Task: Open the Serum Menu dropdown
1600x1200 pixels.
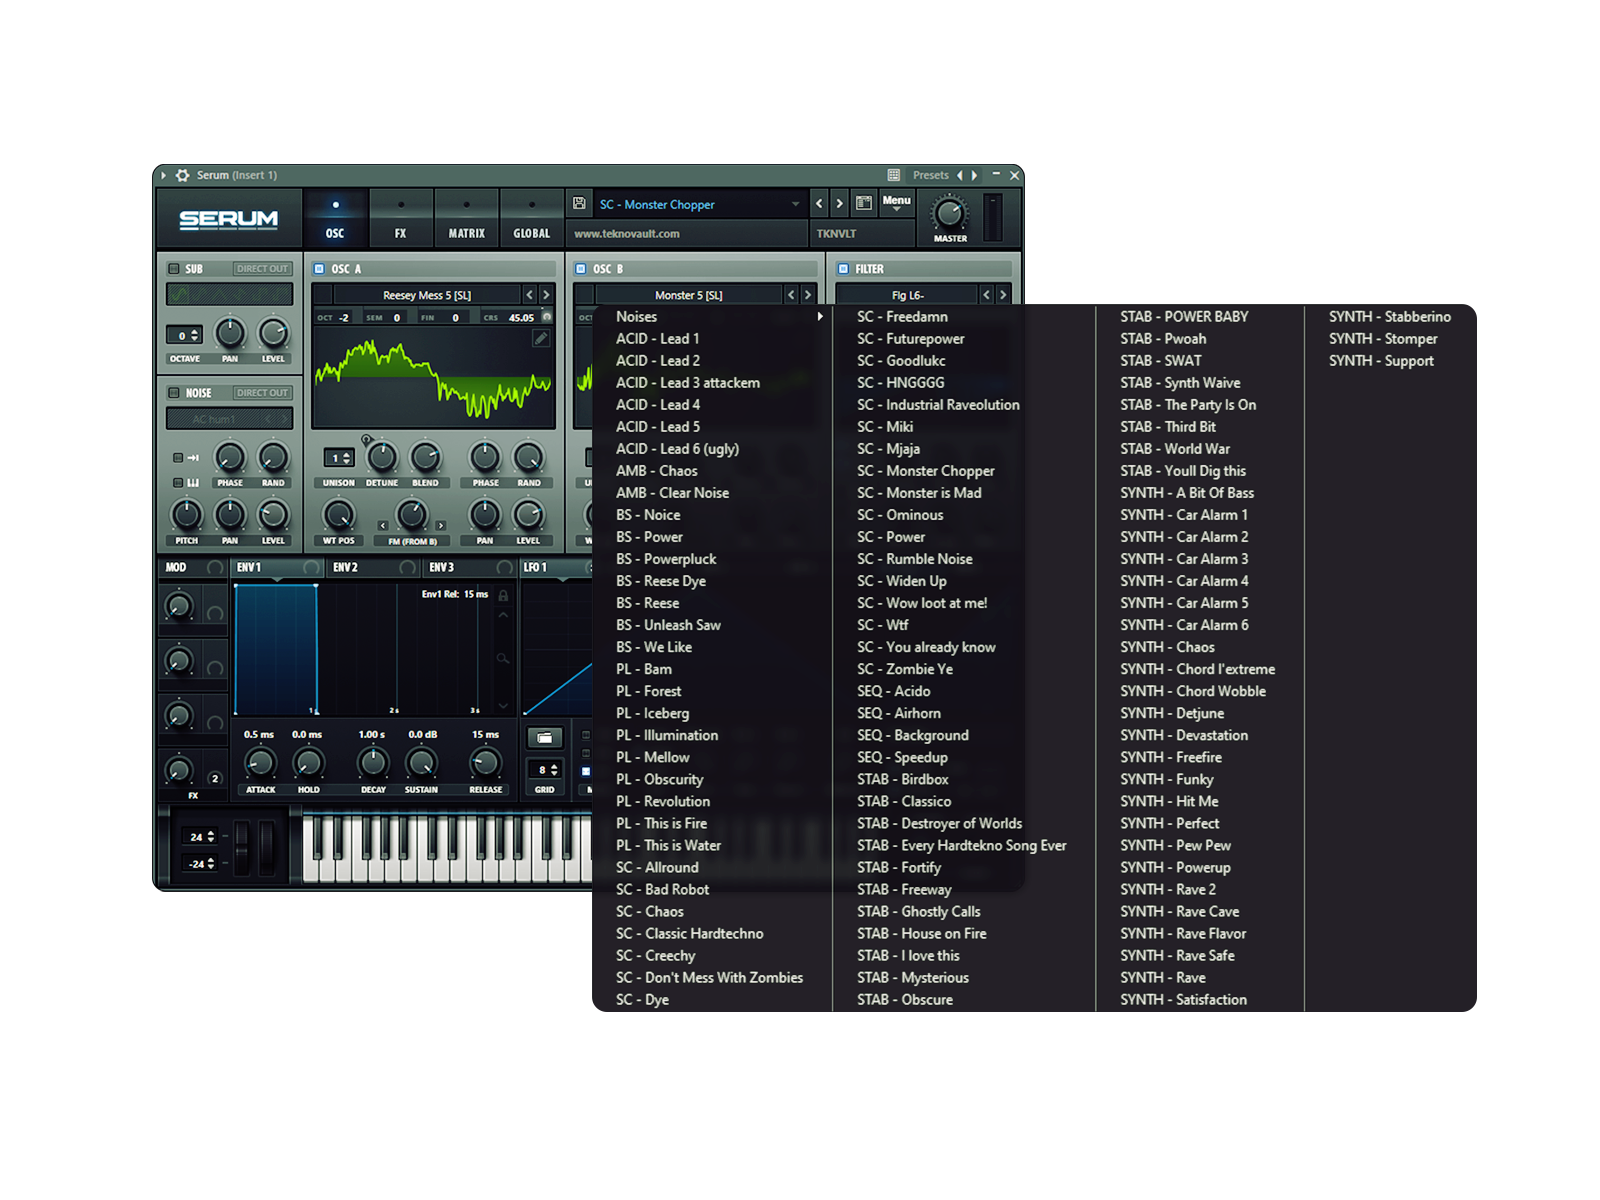Action: (896, 203)
